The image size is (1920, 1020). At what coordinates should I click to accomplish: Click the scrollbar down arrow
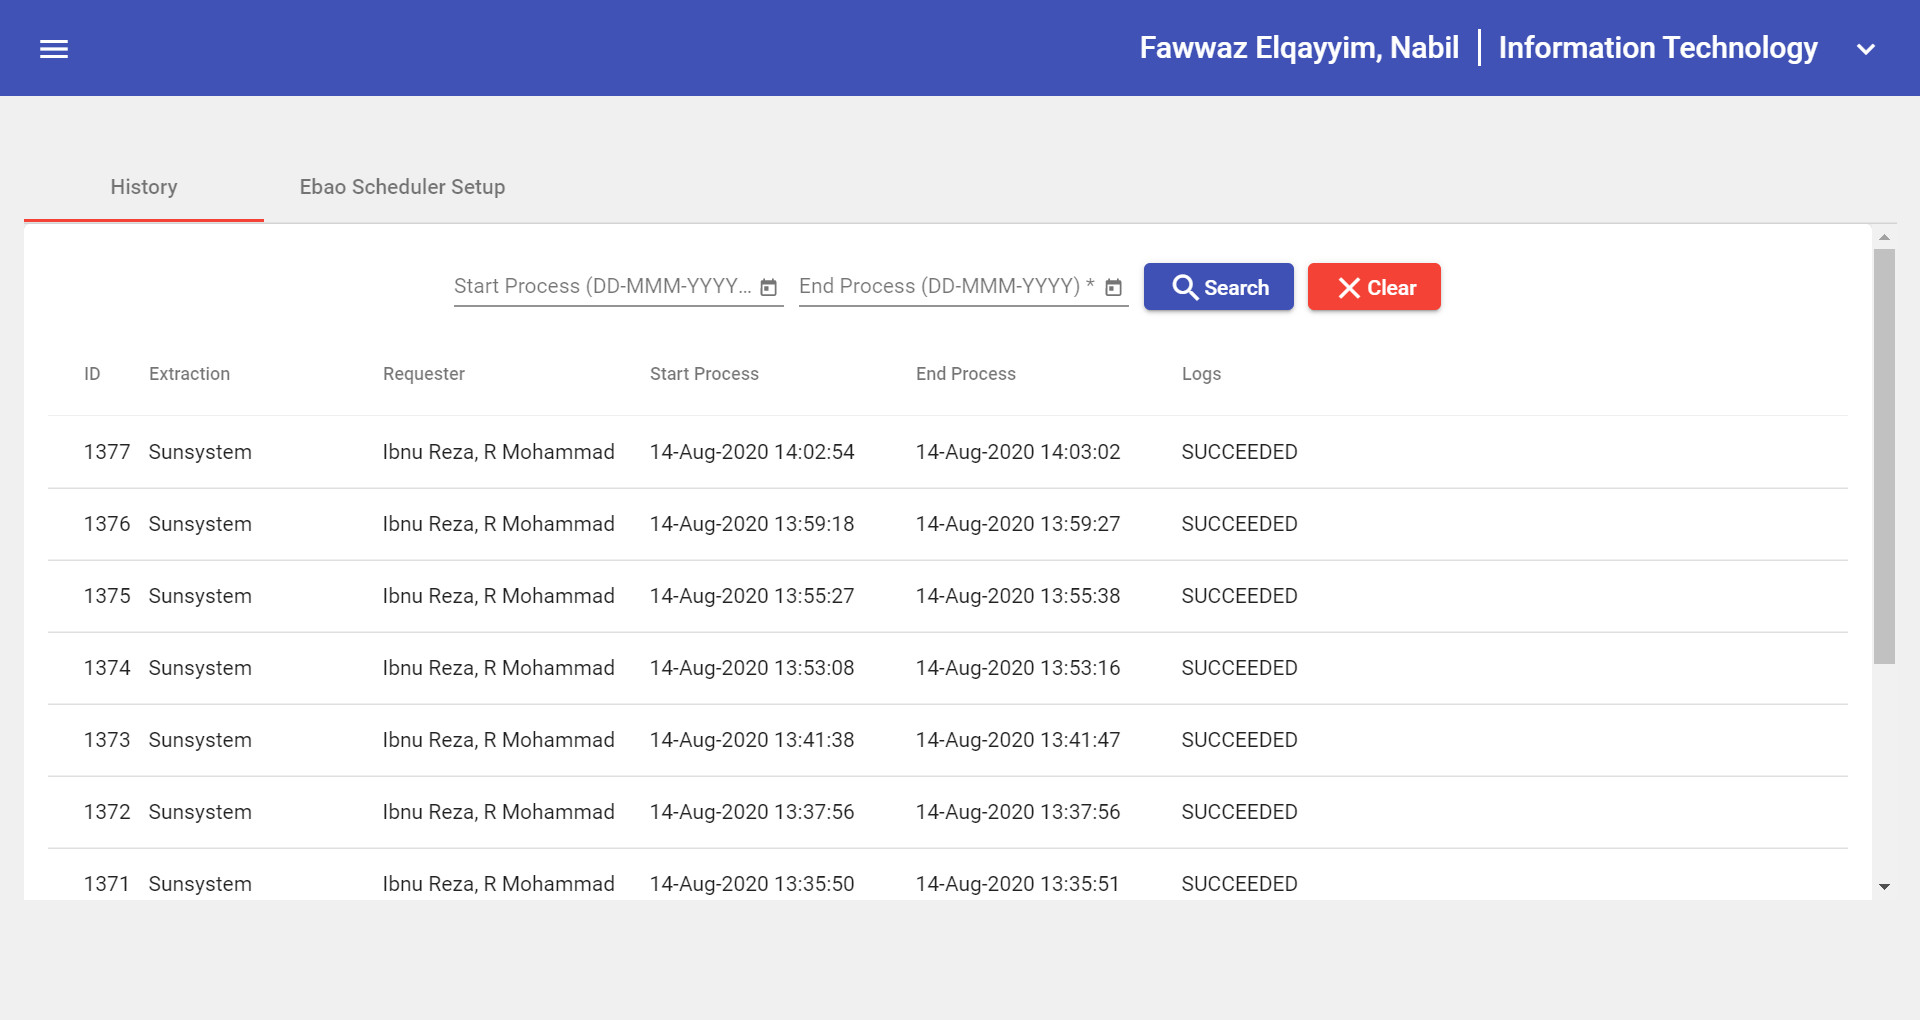1884,886
